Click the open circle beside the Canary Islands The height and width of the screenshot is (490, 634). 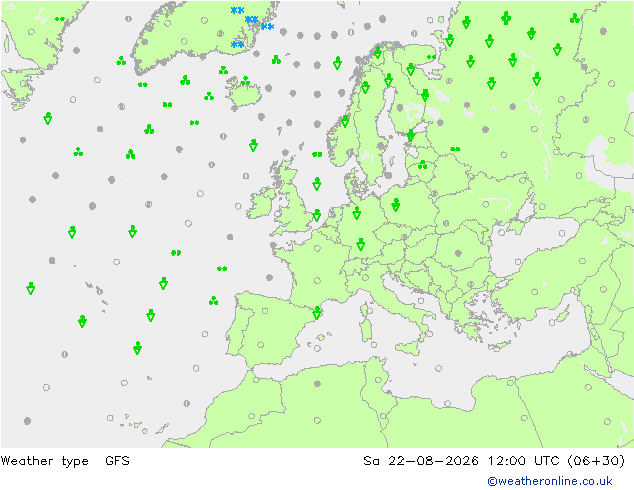110,418
